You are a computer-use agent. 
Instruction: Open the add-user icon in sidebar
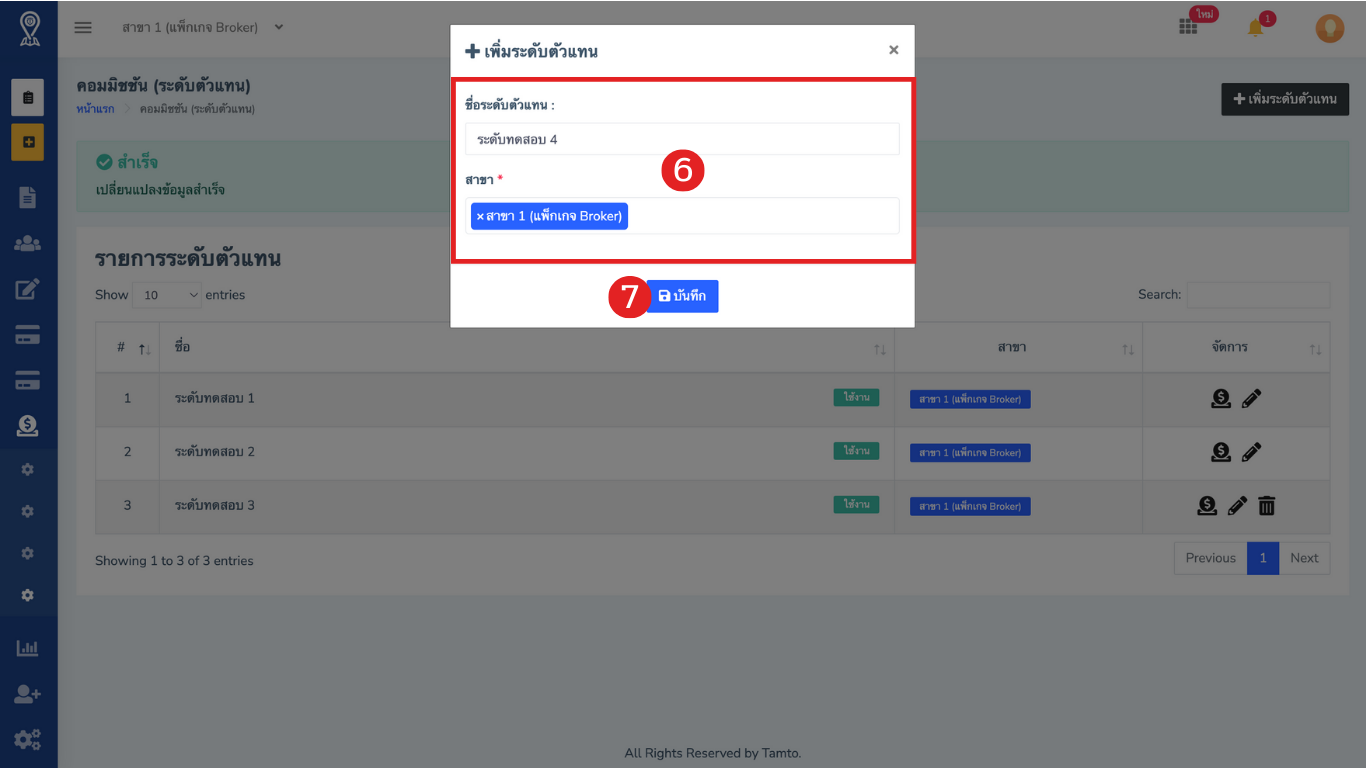[x=28, y=694]
